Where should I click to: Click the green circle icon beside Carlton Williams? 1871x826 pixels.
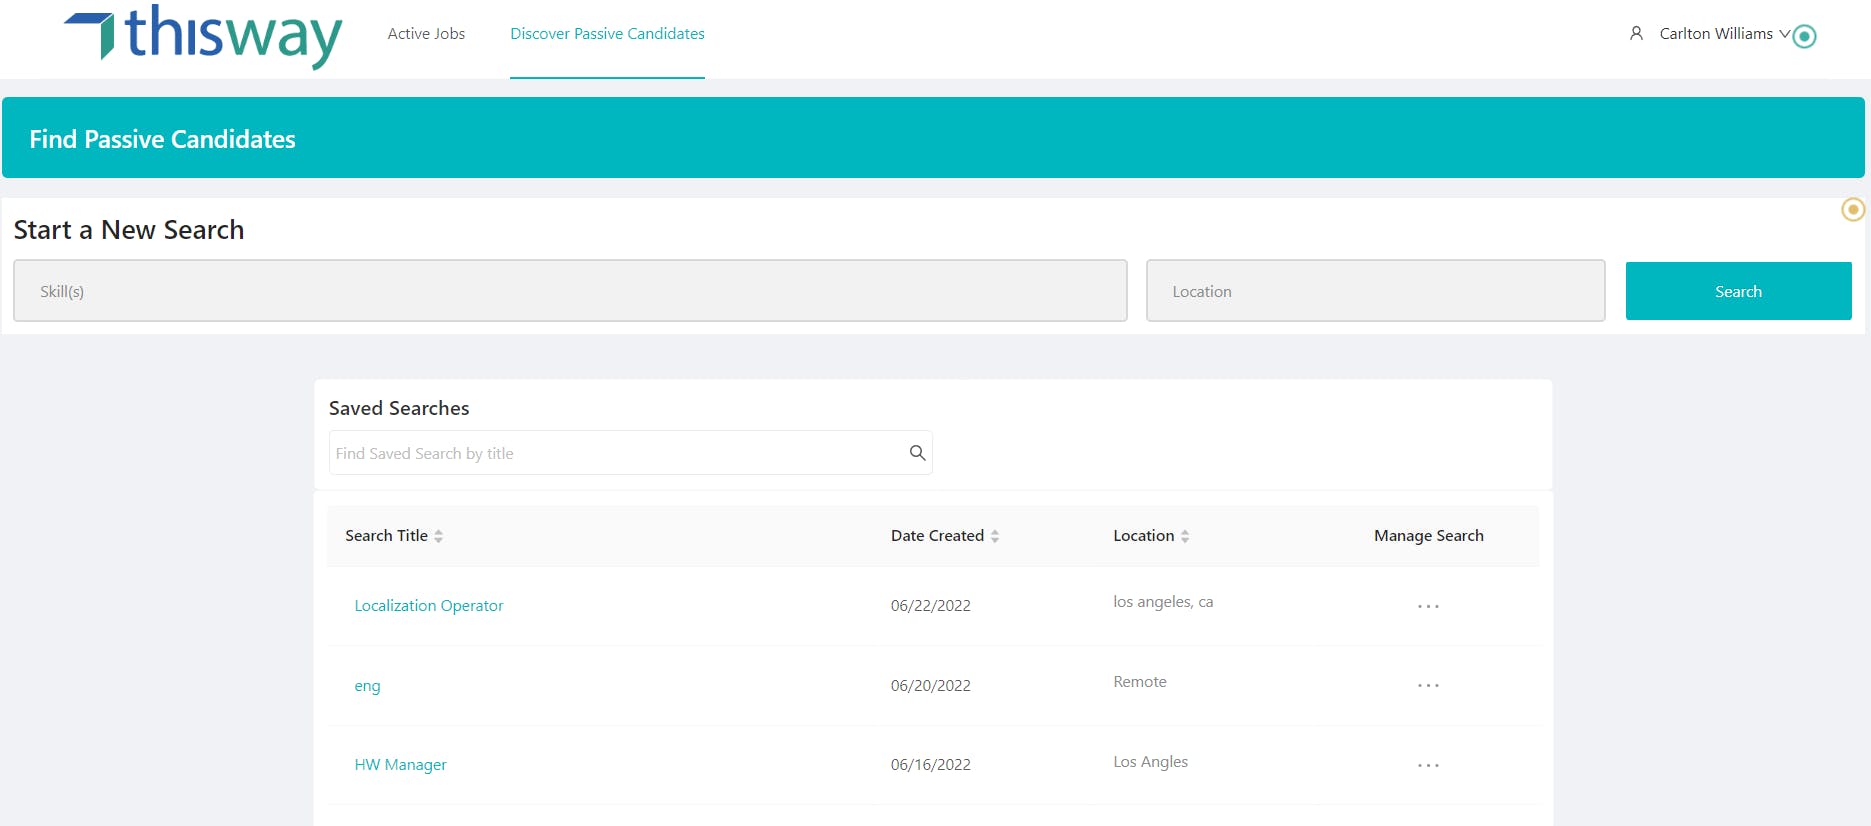tap(1804, 37)
